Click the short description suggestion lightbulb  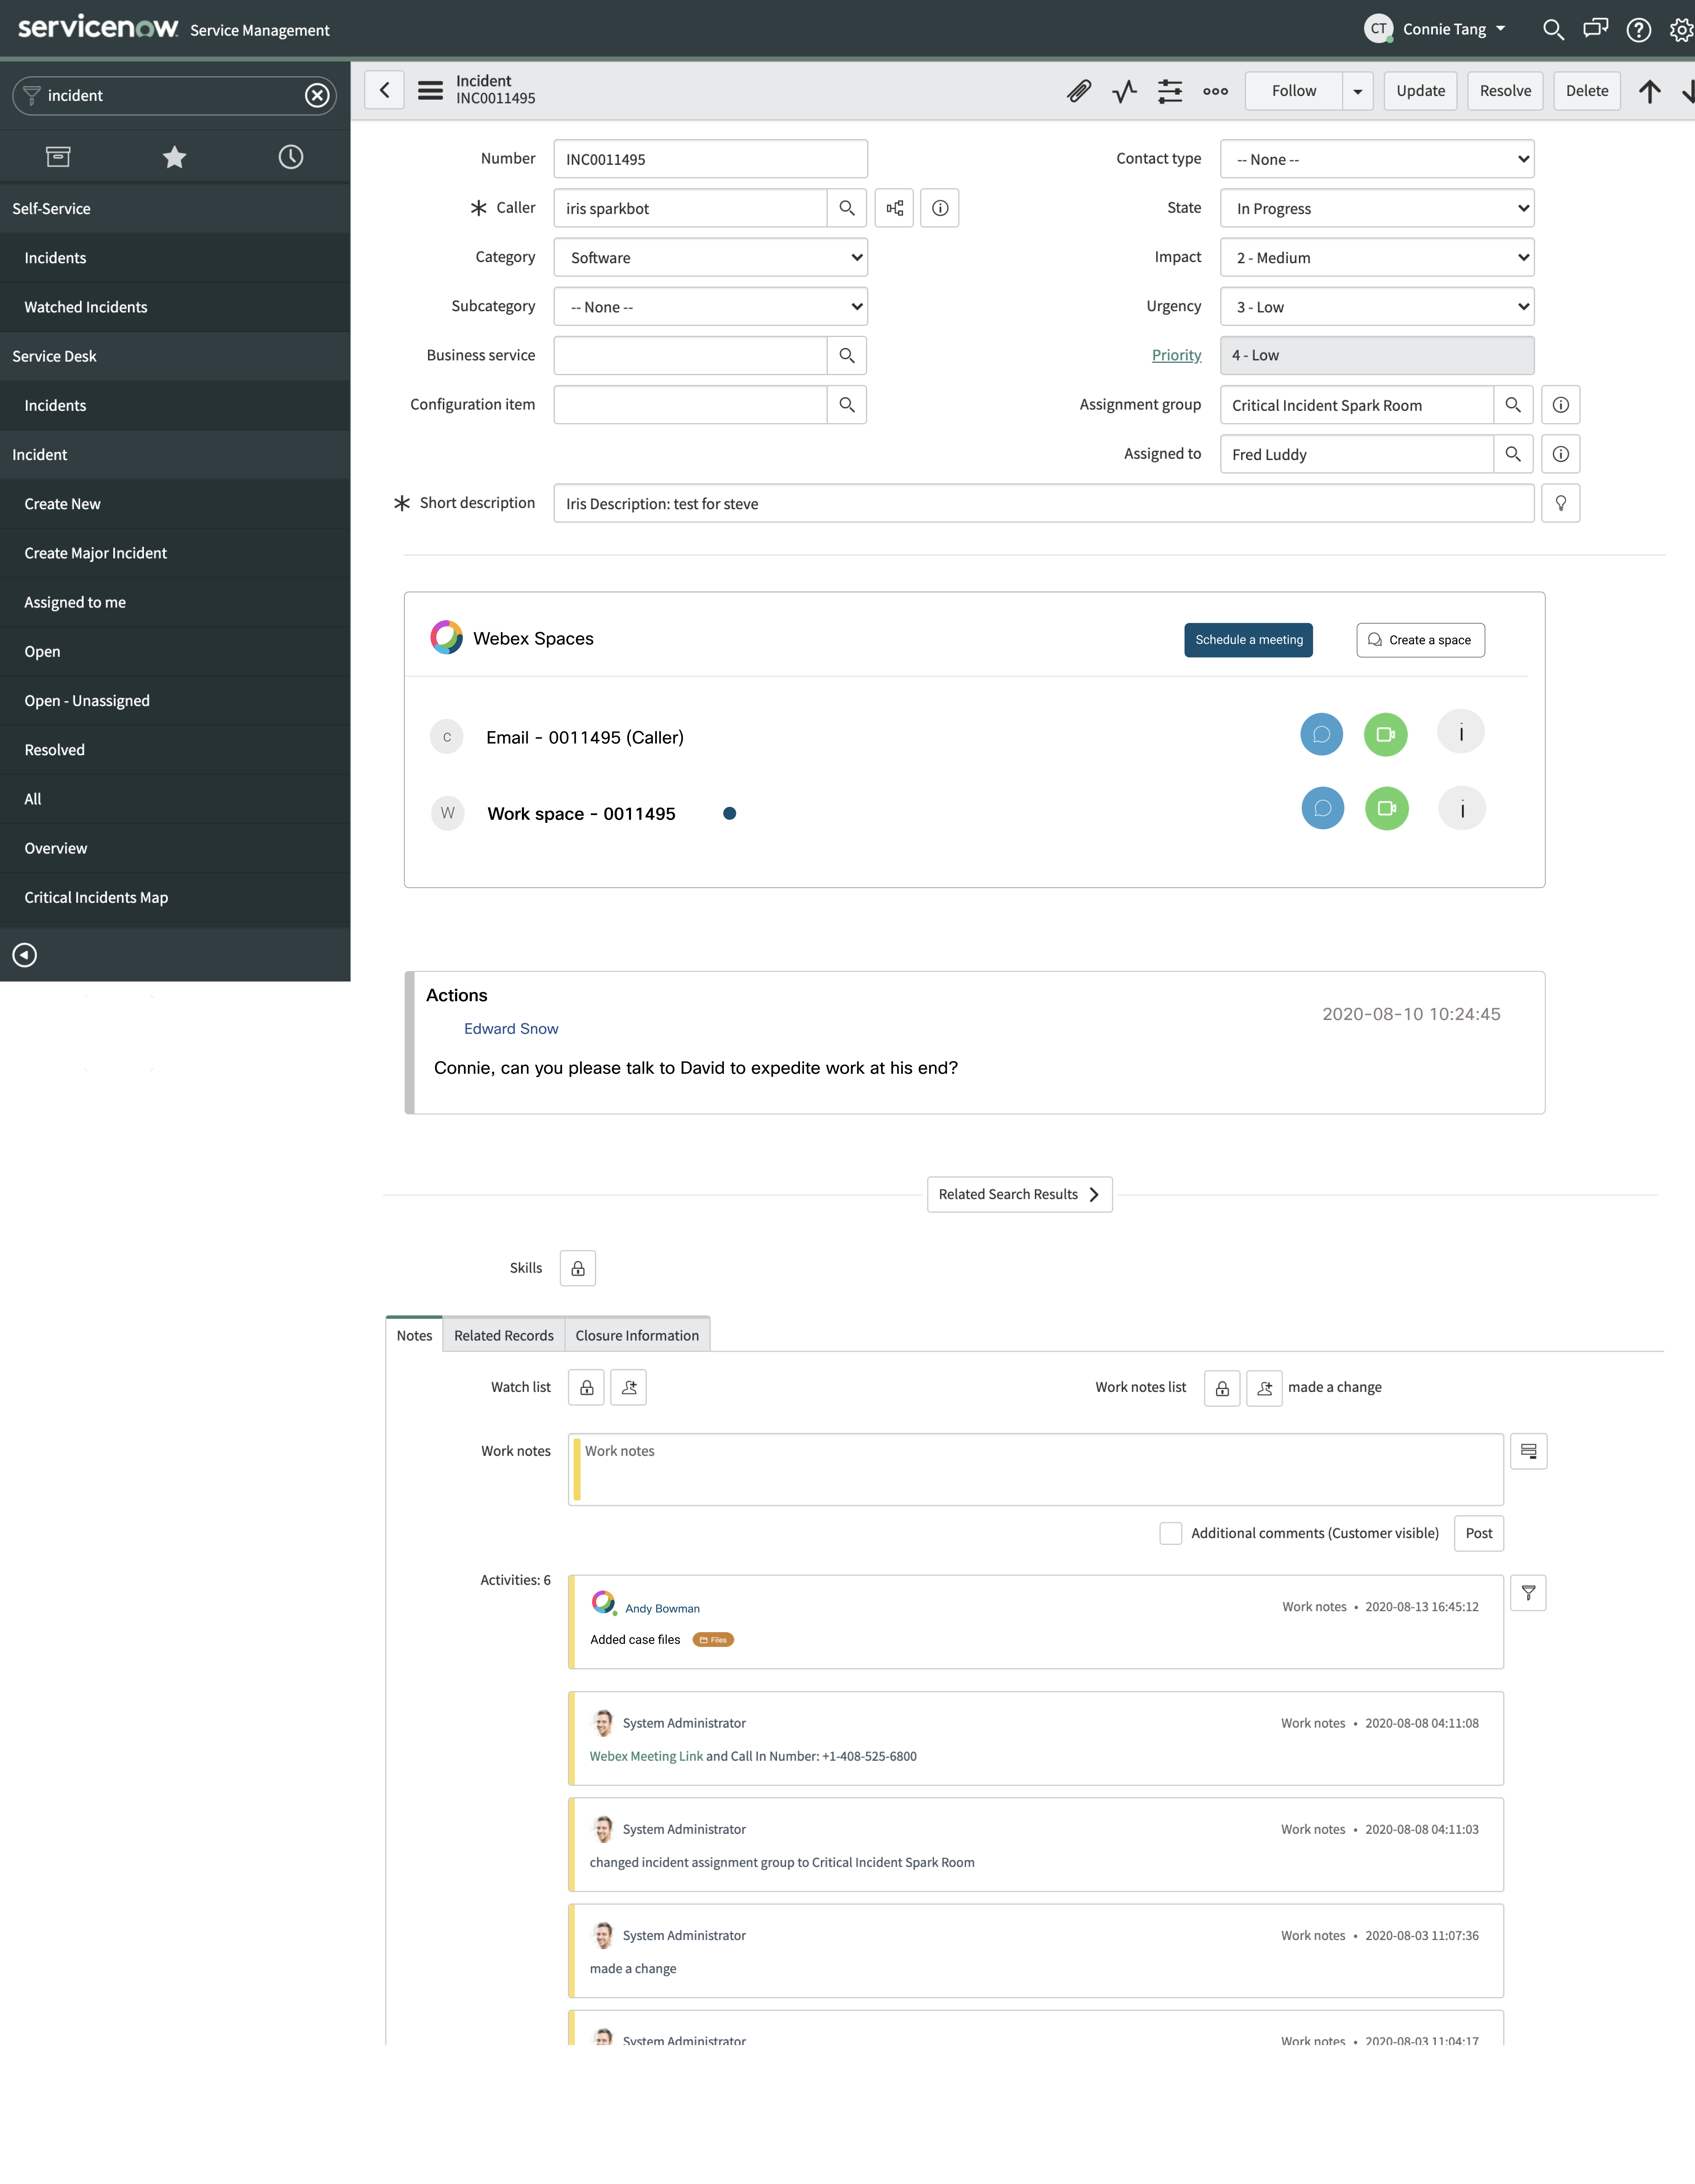1561,503
